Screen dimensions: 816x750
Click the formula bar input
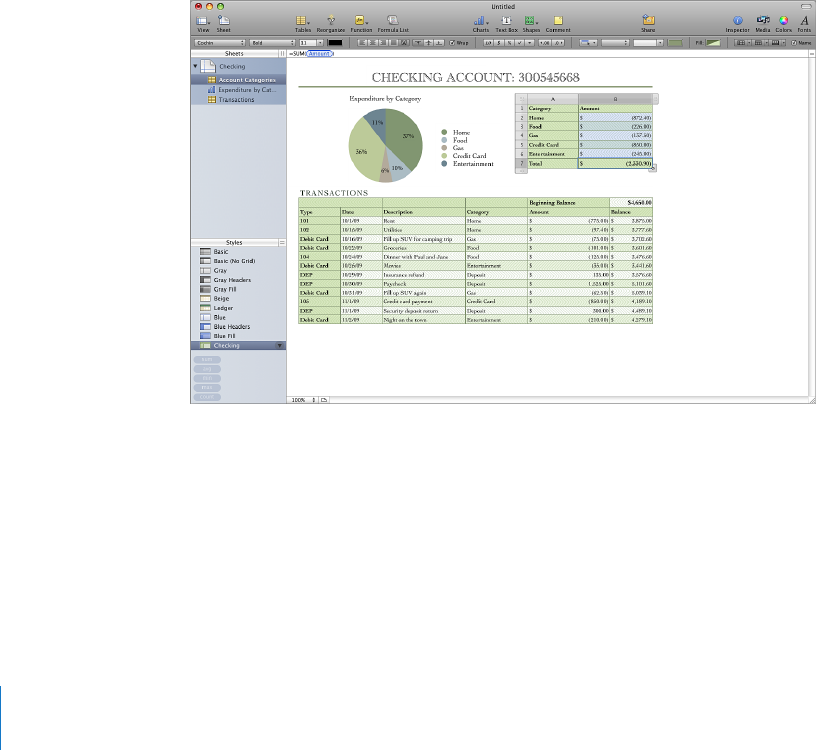546,54
